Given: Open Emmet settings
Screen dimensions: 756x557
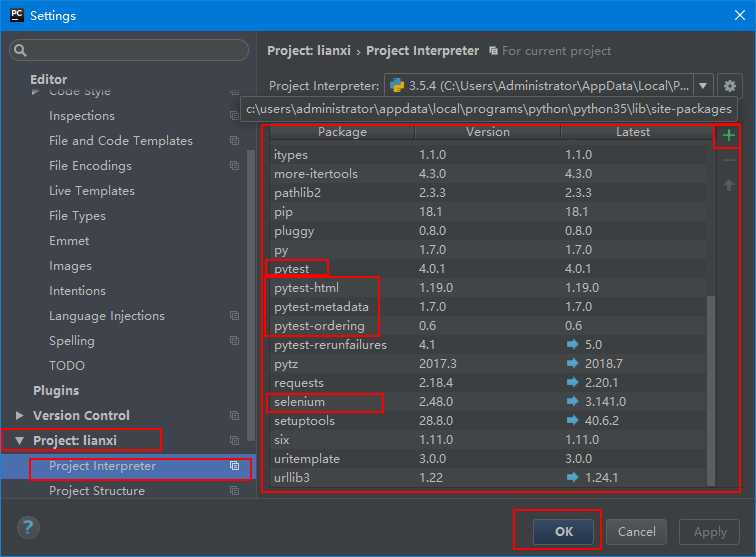Looking at the screenshot, I should (x=69, y=241).
